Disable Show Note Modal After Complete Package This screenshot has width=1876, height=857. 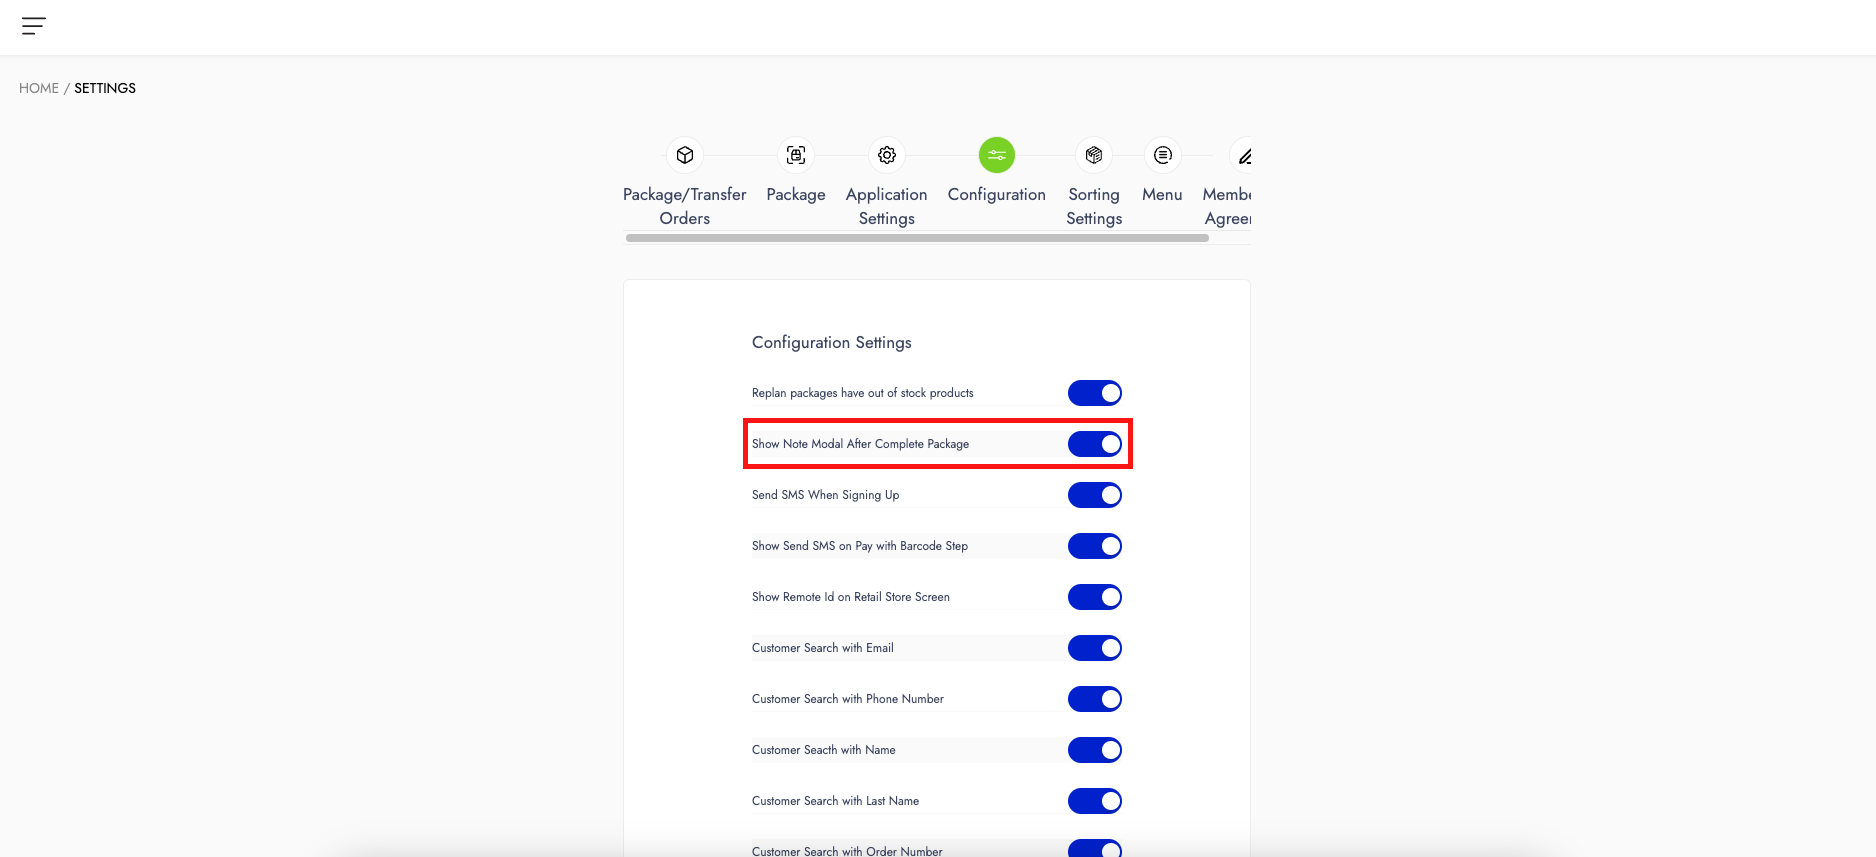[x=1095, y=444]
